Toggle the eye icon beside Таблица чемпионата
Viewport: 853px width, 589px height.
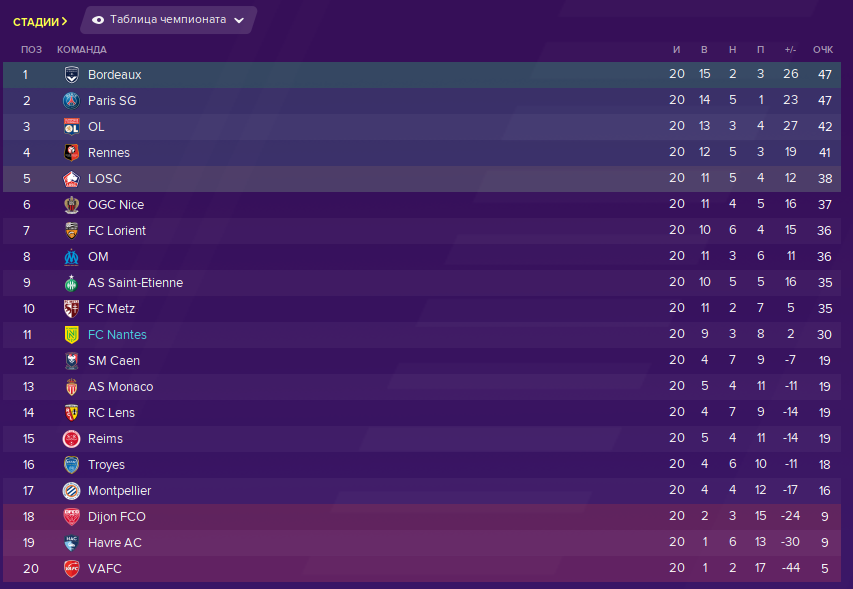(x=98, y=20)
